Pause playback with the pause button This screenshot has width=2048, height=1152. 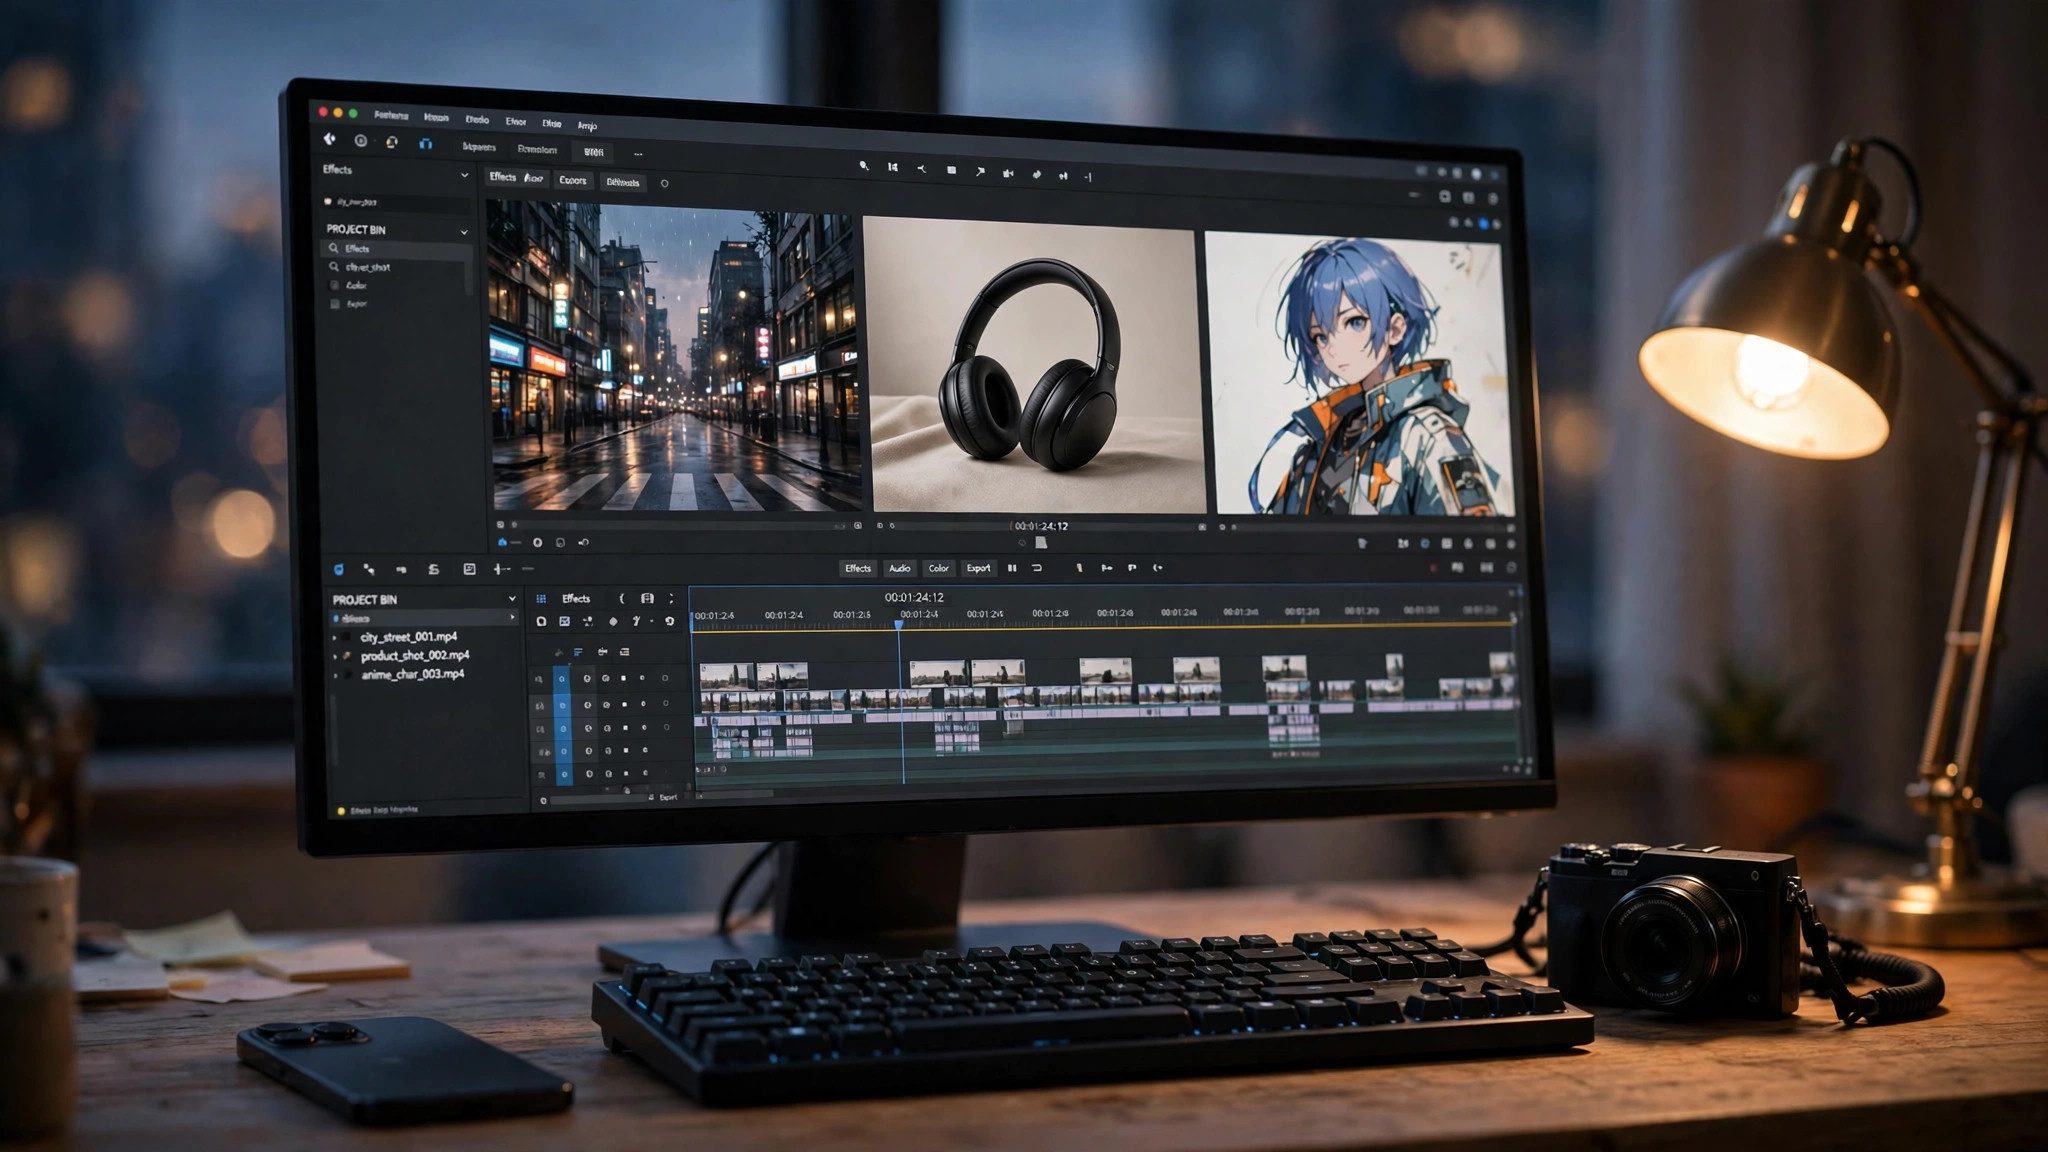(1012, 568)
